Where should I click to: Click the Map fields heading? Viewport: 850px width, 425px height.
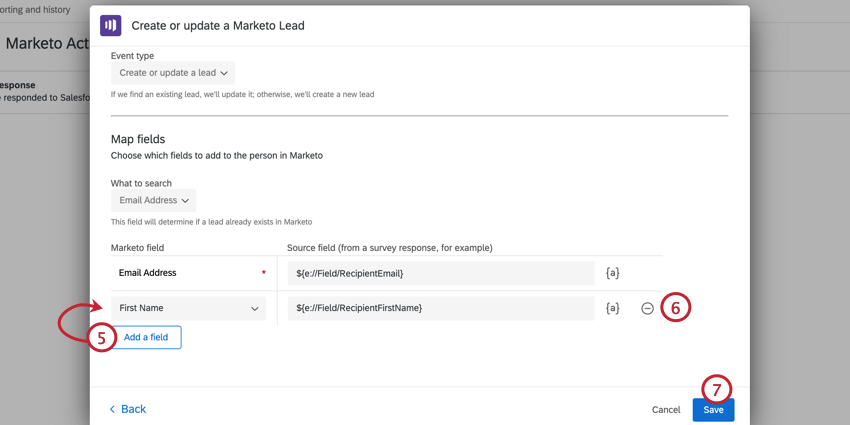(138, 139)
